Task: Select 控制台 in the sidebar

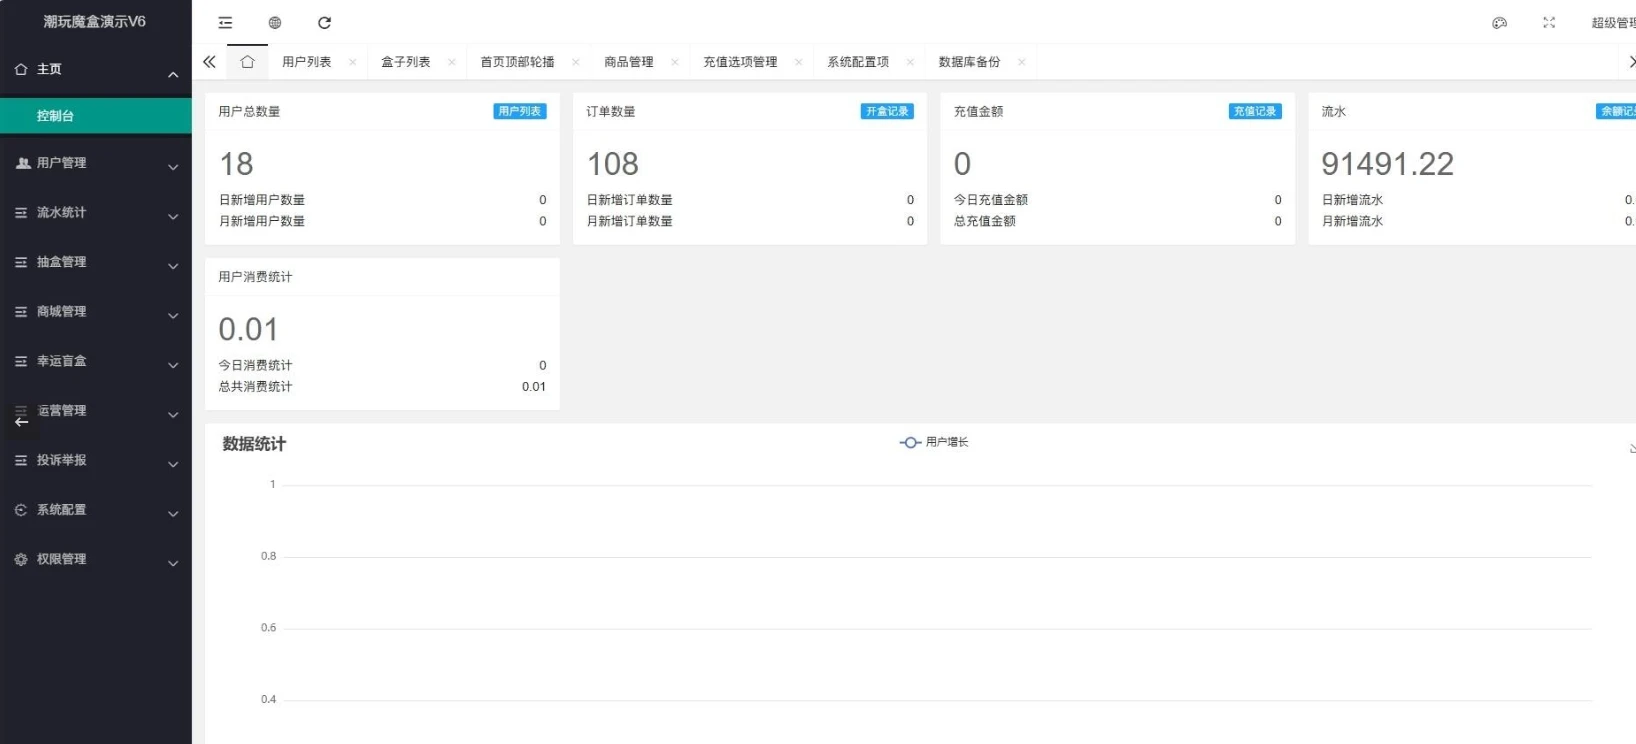Action: point(96,116)
